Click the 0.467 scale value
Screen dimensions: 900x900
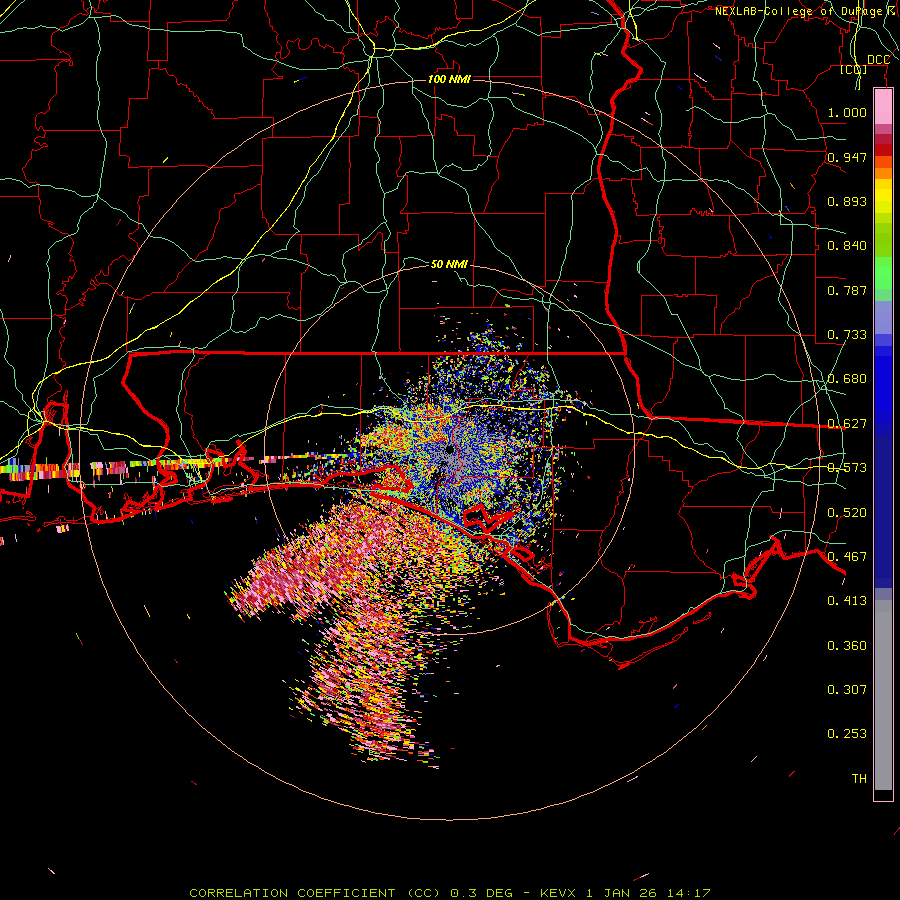(x=847, y=557)
